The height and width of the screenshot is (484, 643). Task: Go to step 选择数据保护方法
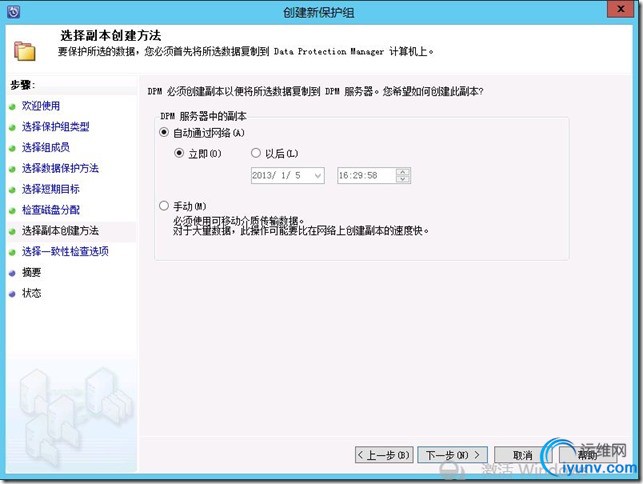click(60, 168)
